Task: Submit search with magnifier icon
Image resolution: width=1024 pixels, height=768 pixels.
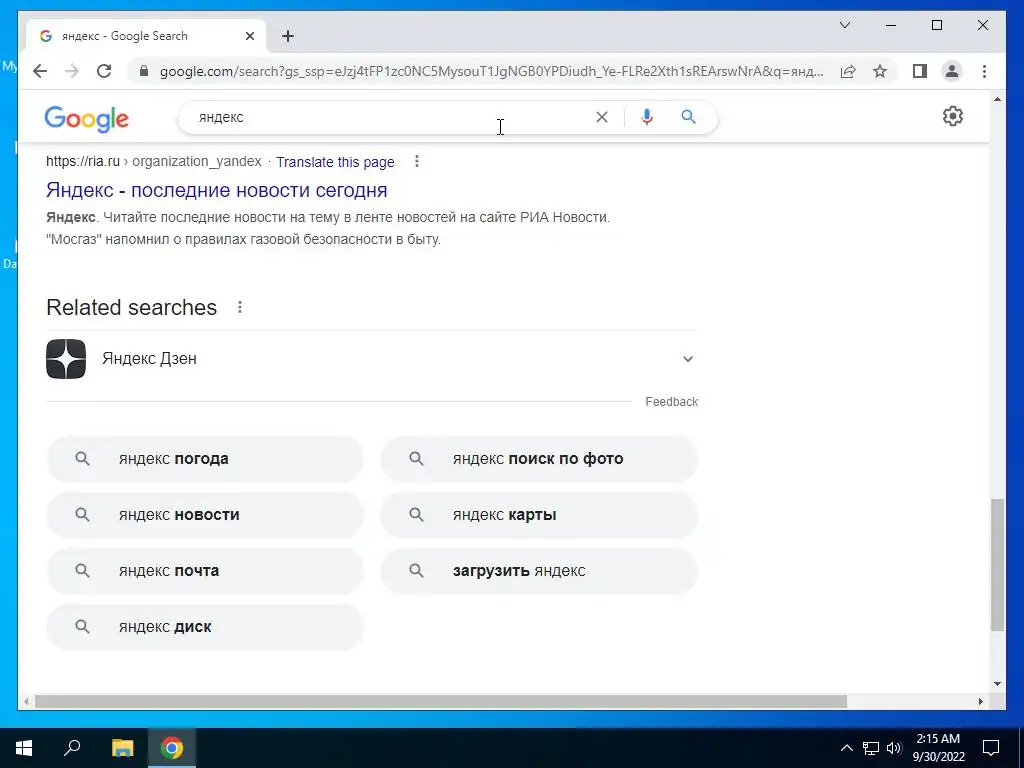Action: (x=688, y=117)
